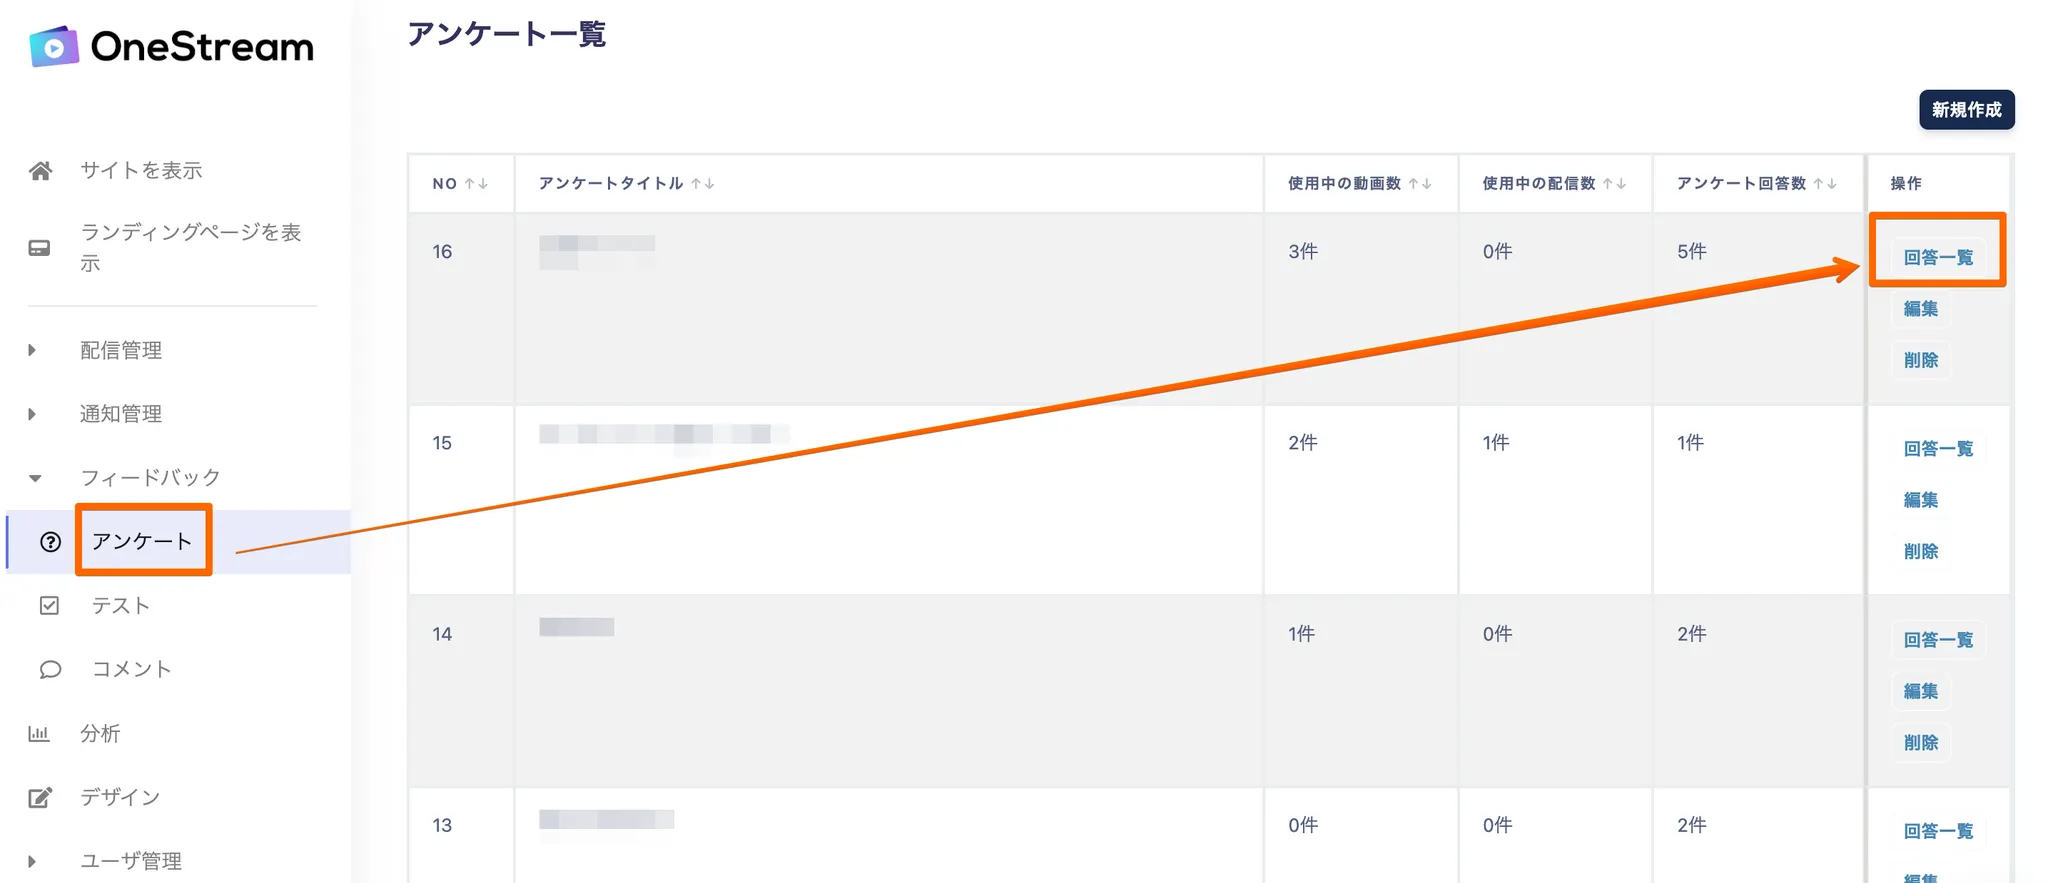
Task: Click the home icon for サイトを表示
Action: pyautogui.click(x=40, y=171)
